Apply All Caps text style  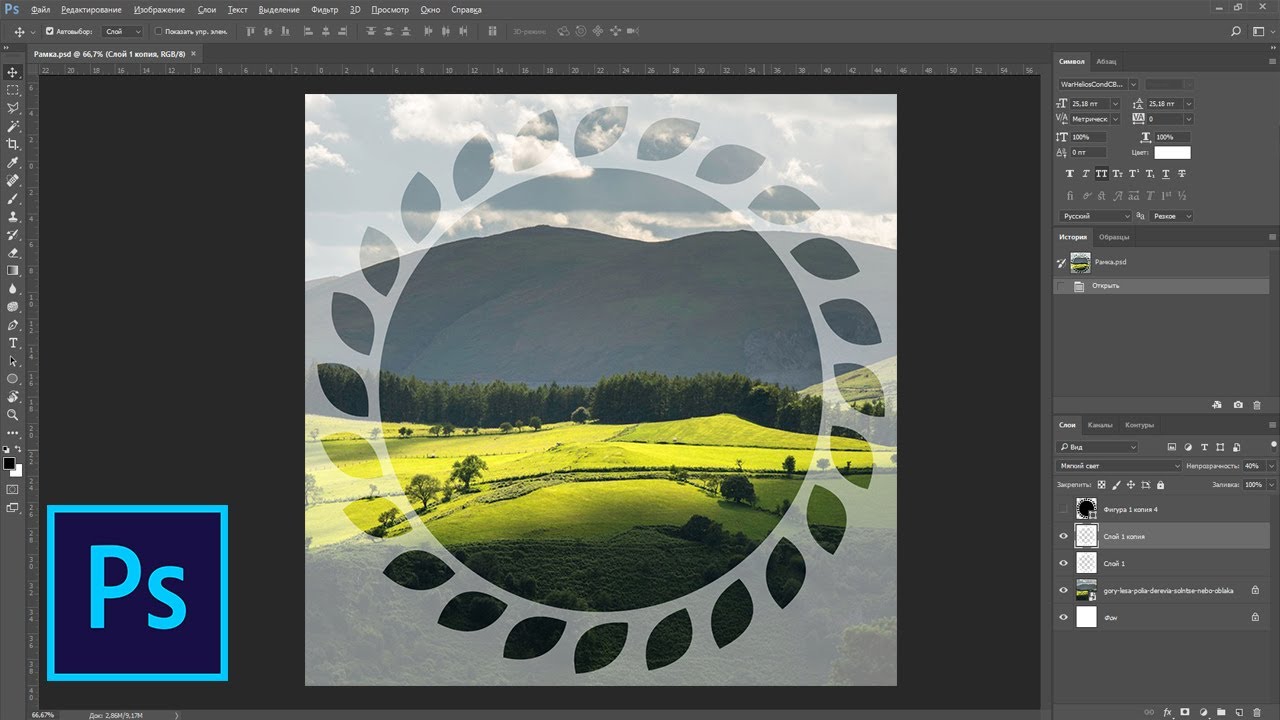click(x=1102, y=174)
